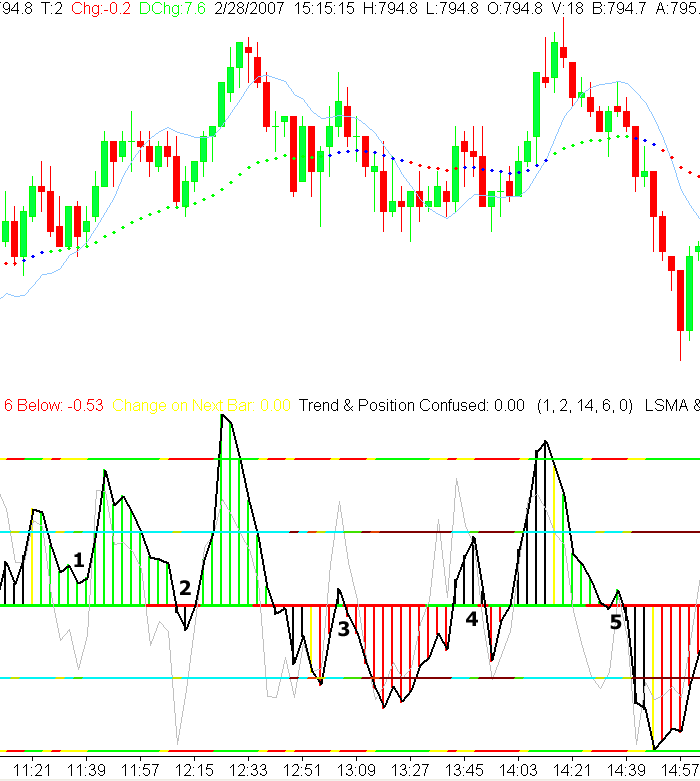Select the '12:15' time axis label

click(x=194, y=770)
